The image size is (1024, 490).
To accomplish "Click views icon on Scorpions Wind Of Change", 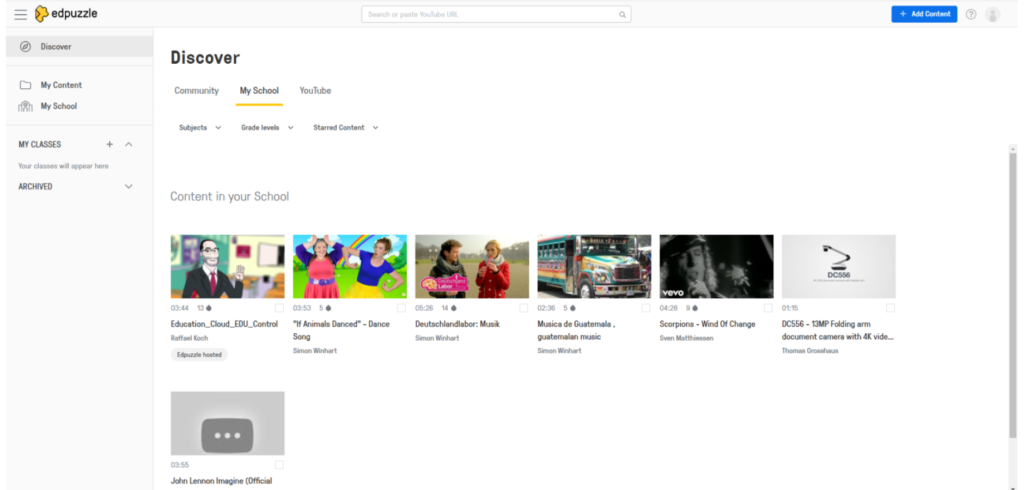I will pyautogui.click(x=696, y=308).
